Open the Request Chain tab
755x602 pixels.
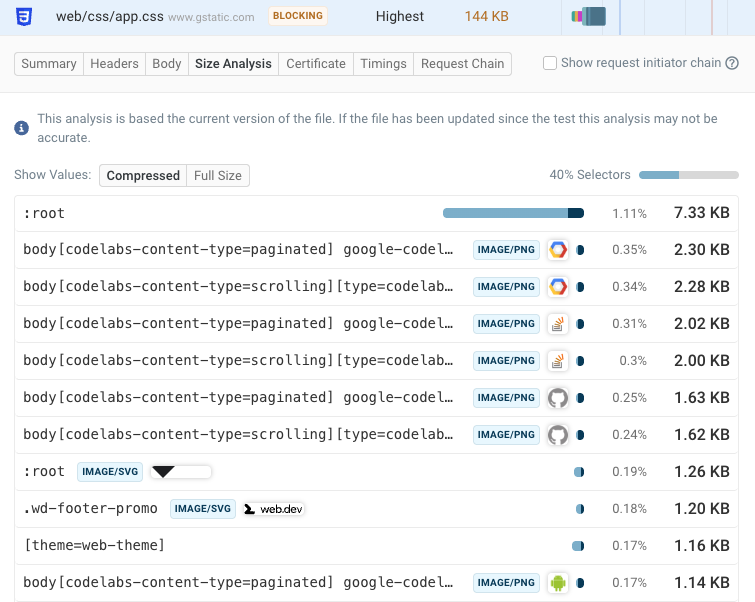click(x=462, y=64)
